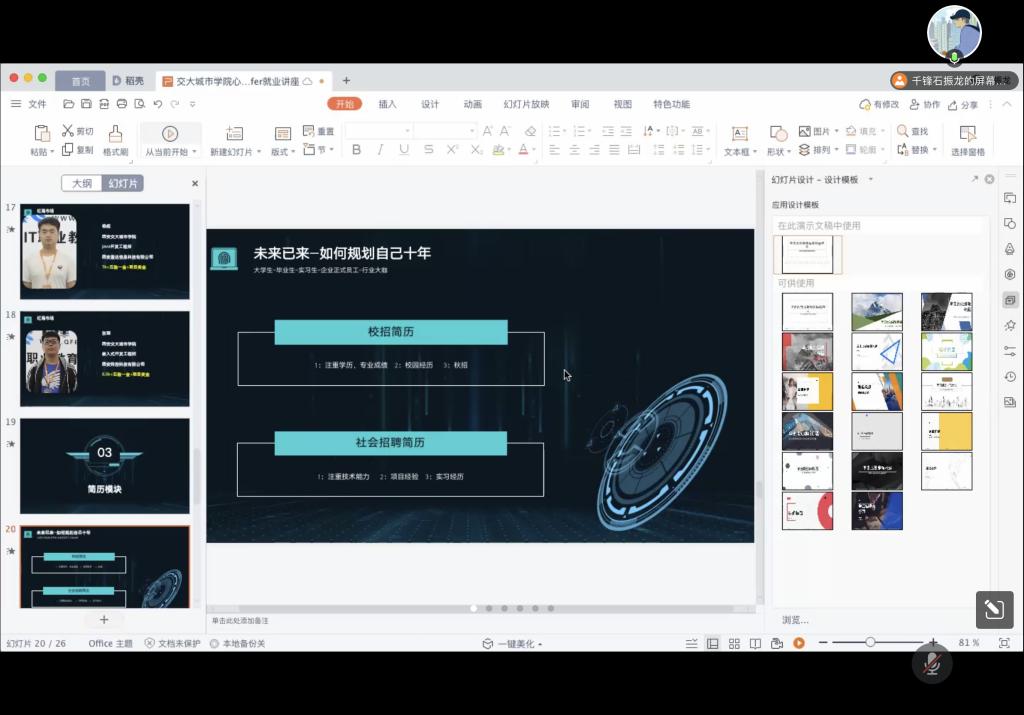The height and width of the screenshot is (715, 1024).
Task: Expand the Shapes (形状) dropdown arrow
Action: (789, 152)
